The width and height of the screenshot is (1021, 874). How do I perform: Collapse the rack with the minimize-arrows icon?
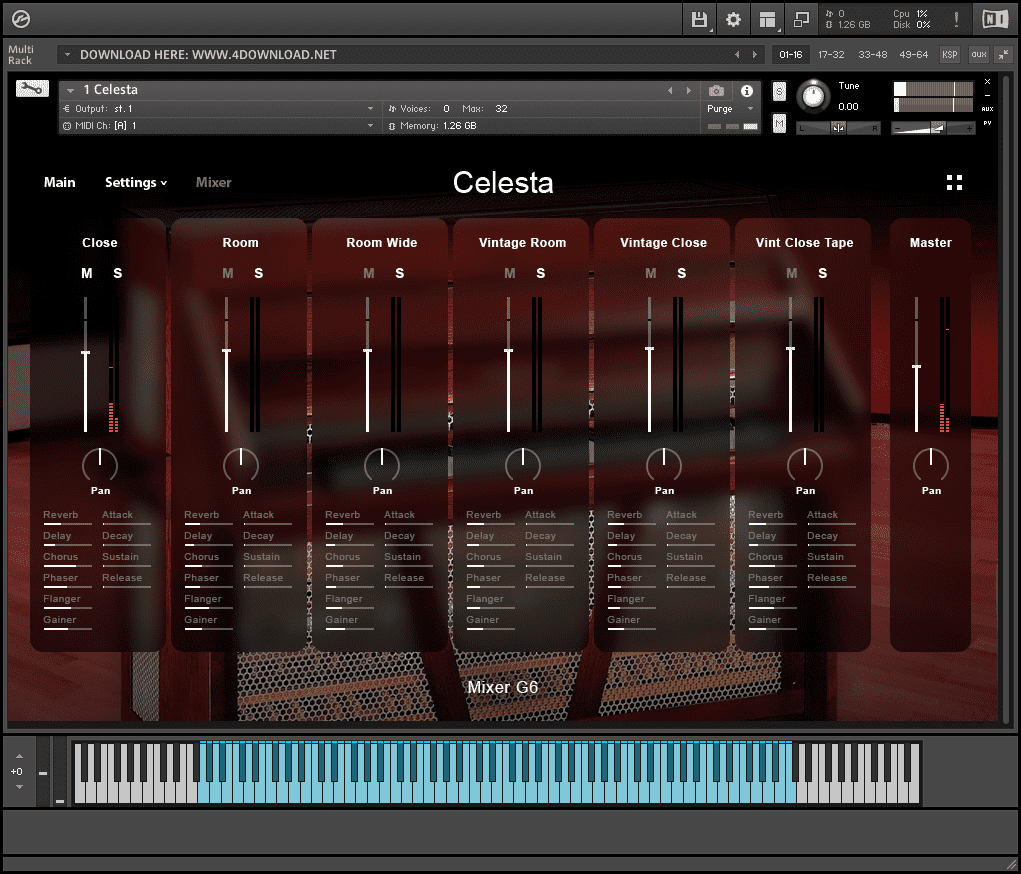[1003, 55]
